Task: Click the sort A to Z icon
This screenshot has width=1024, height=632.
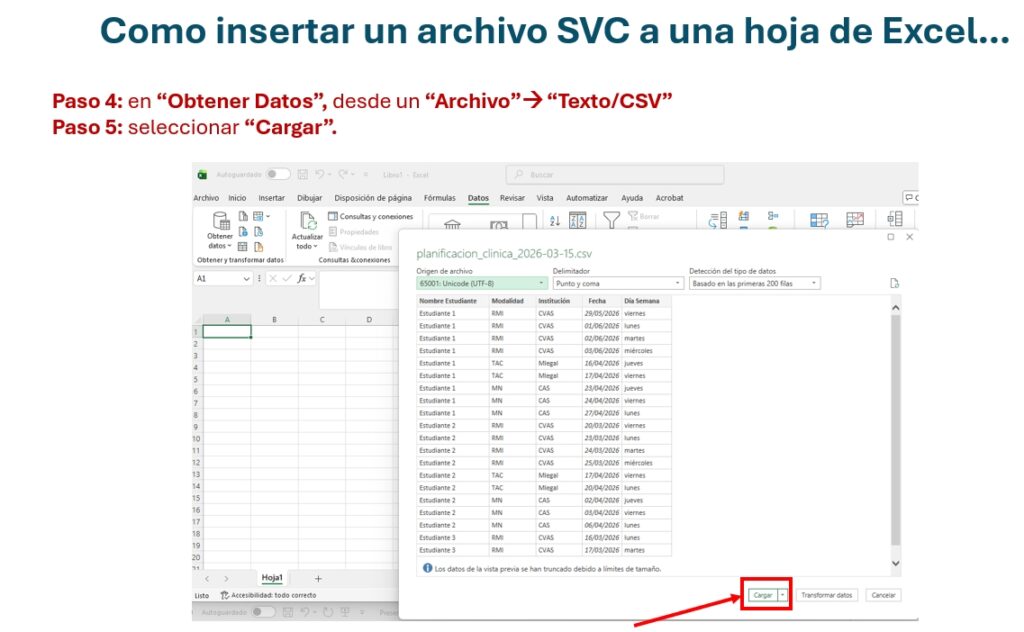Action: 578,221
